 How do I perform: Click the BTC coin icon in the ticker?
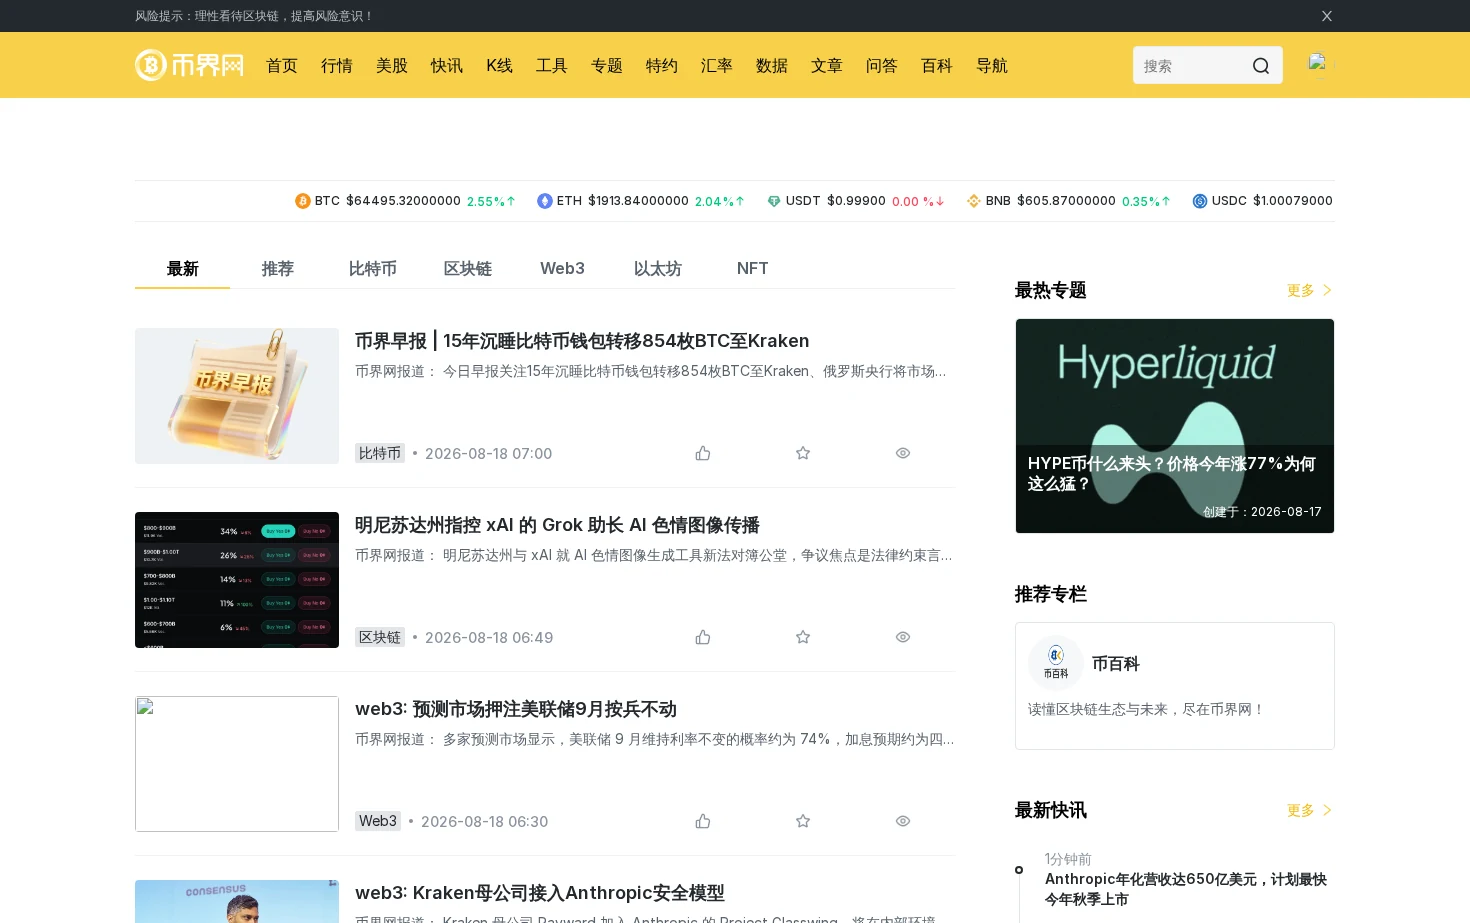(x=302, y=201)
